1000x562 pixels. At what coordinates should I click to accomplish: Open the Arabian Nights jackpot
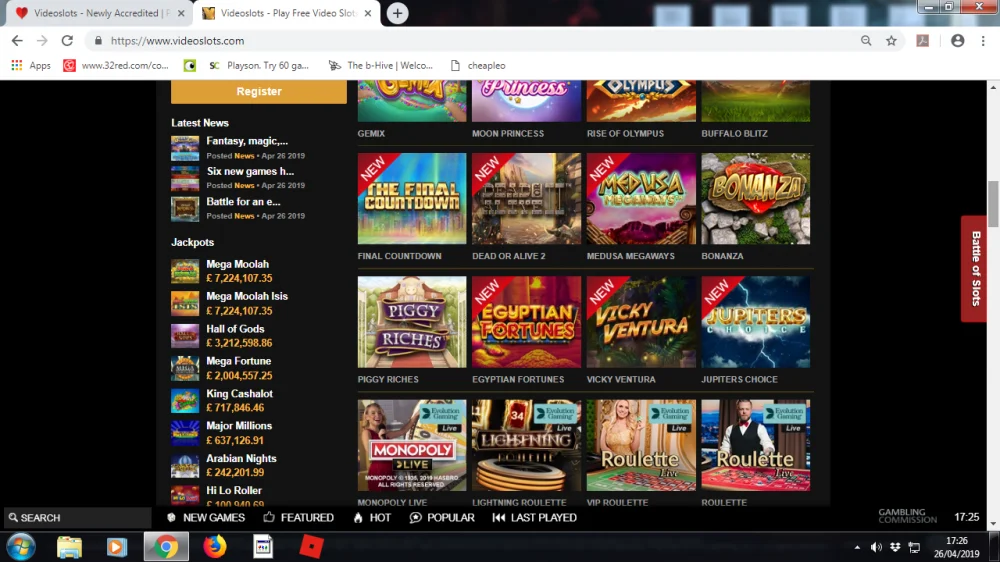coord(224,465)
